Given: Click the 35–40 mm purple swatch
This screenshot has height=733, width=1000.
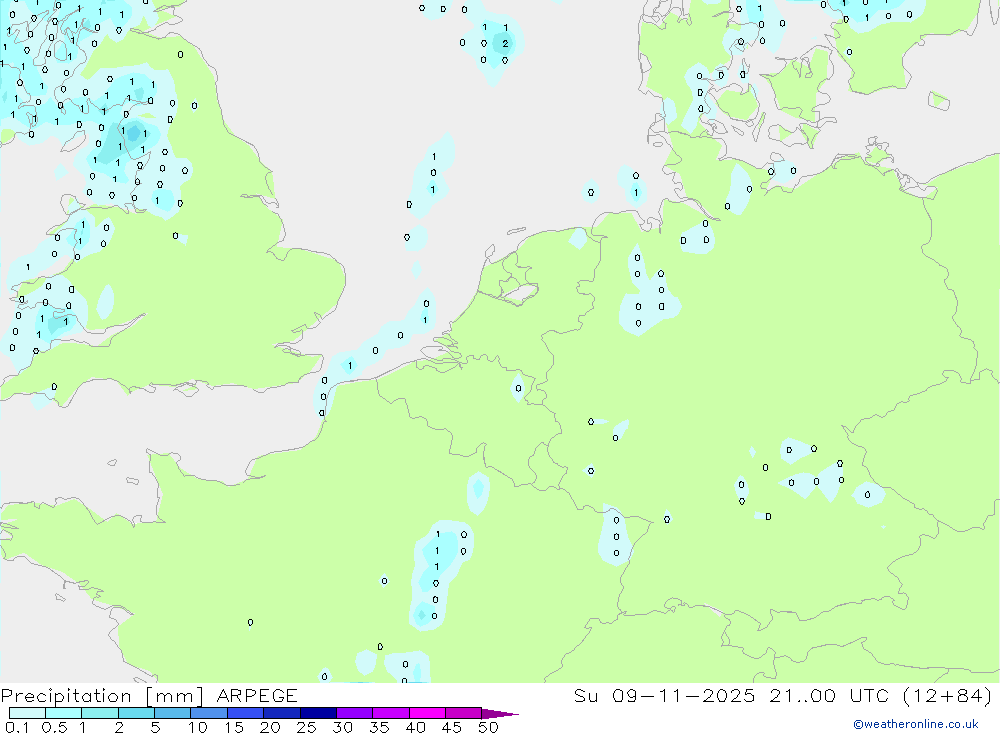Looking at the screenshot, I should click(x=391, y=713).
